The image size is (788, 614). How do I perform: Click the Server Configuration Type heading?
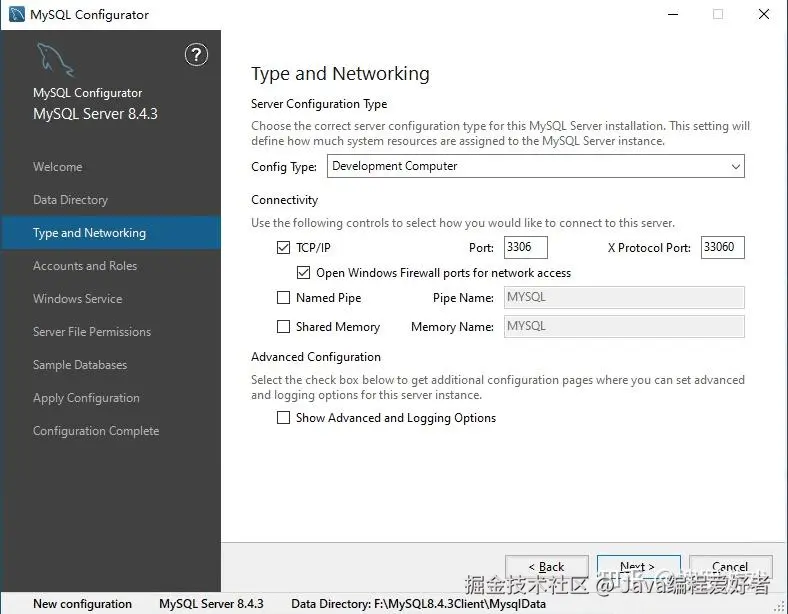pos(319,104)
